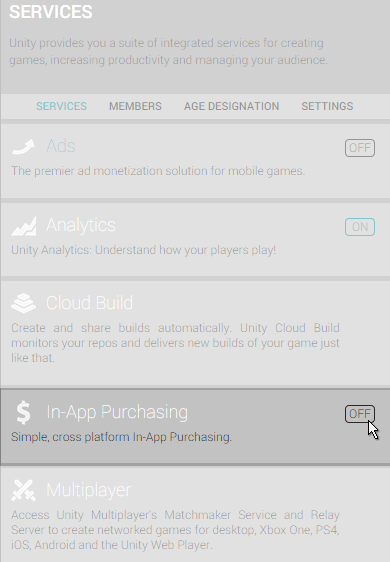Toggle the Analytics ON switch
Image resolution: width=390 pixels, height=562 pixels.
pyautogui.click(x=360, y=227)
